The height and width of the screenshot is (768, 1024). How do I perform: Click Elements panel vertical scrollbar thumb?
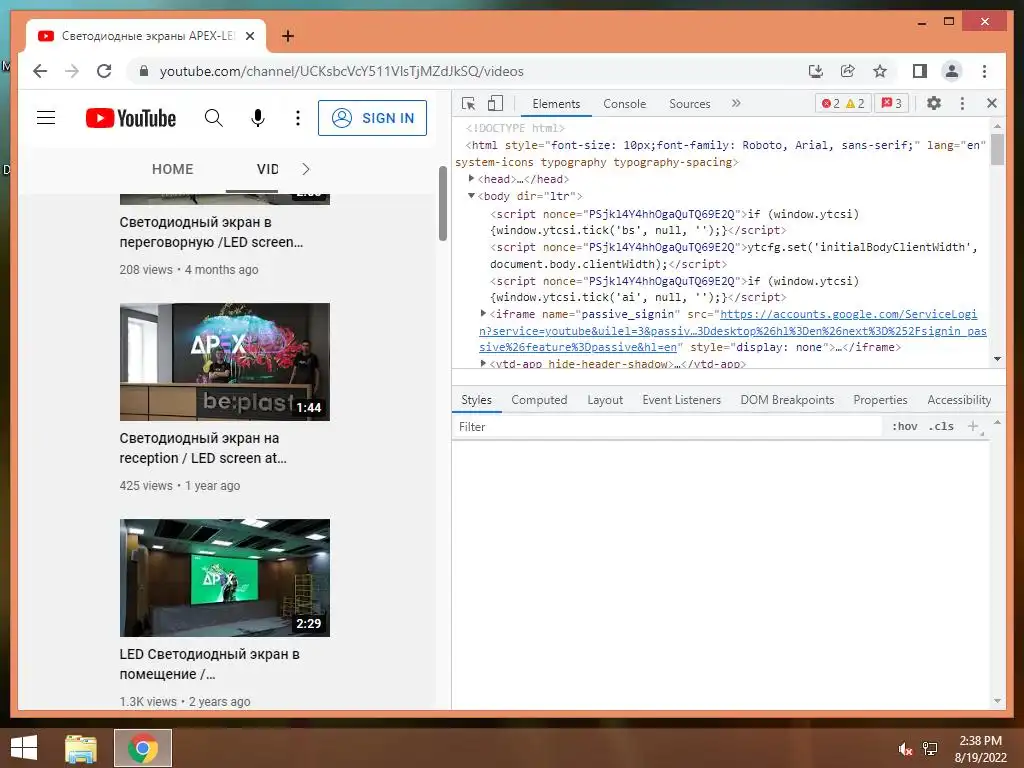(997, 148)
